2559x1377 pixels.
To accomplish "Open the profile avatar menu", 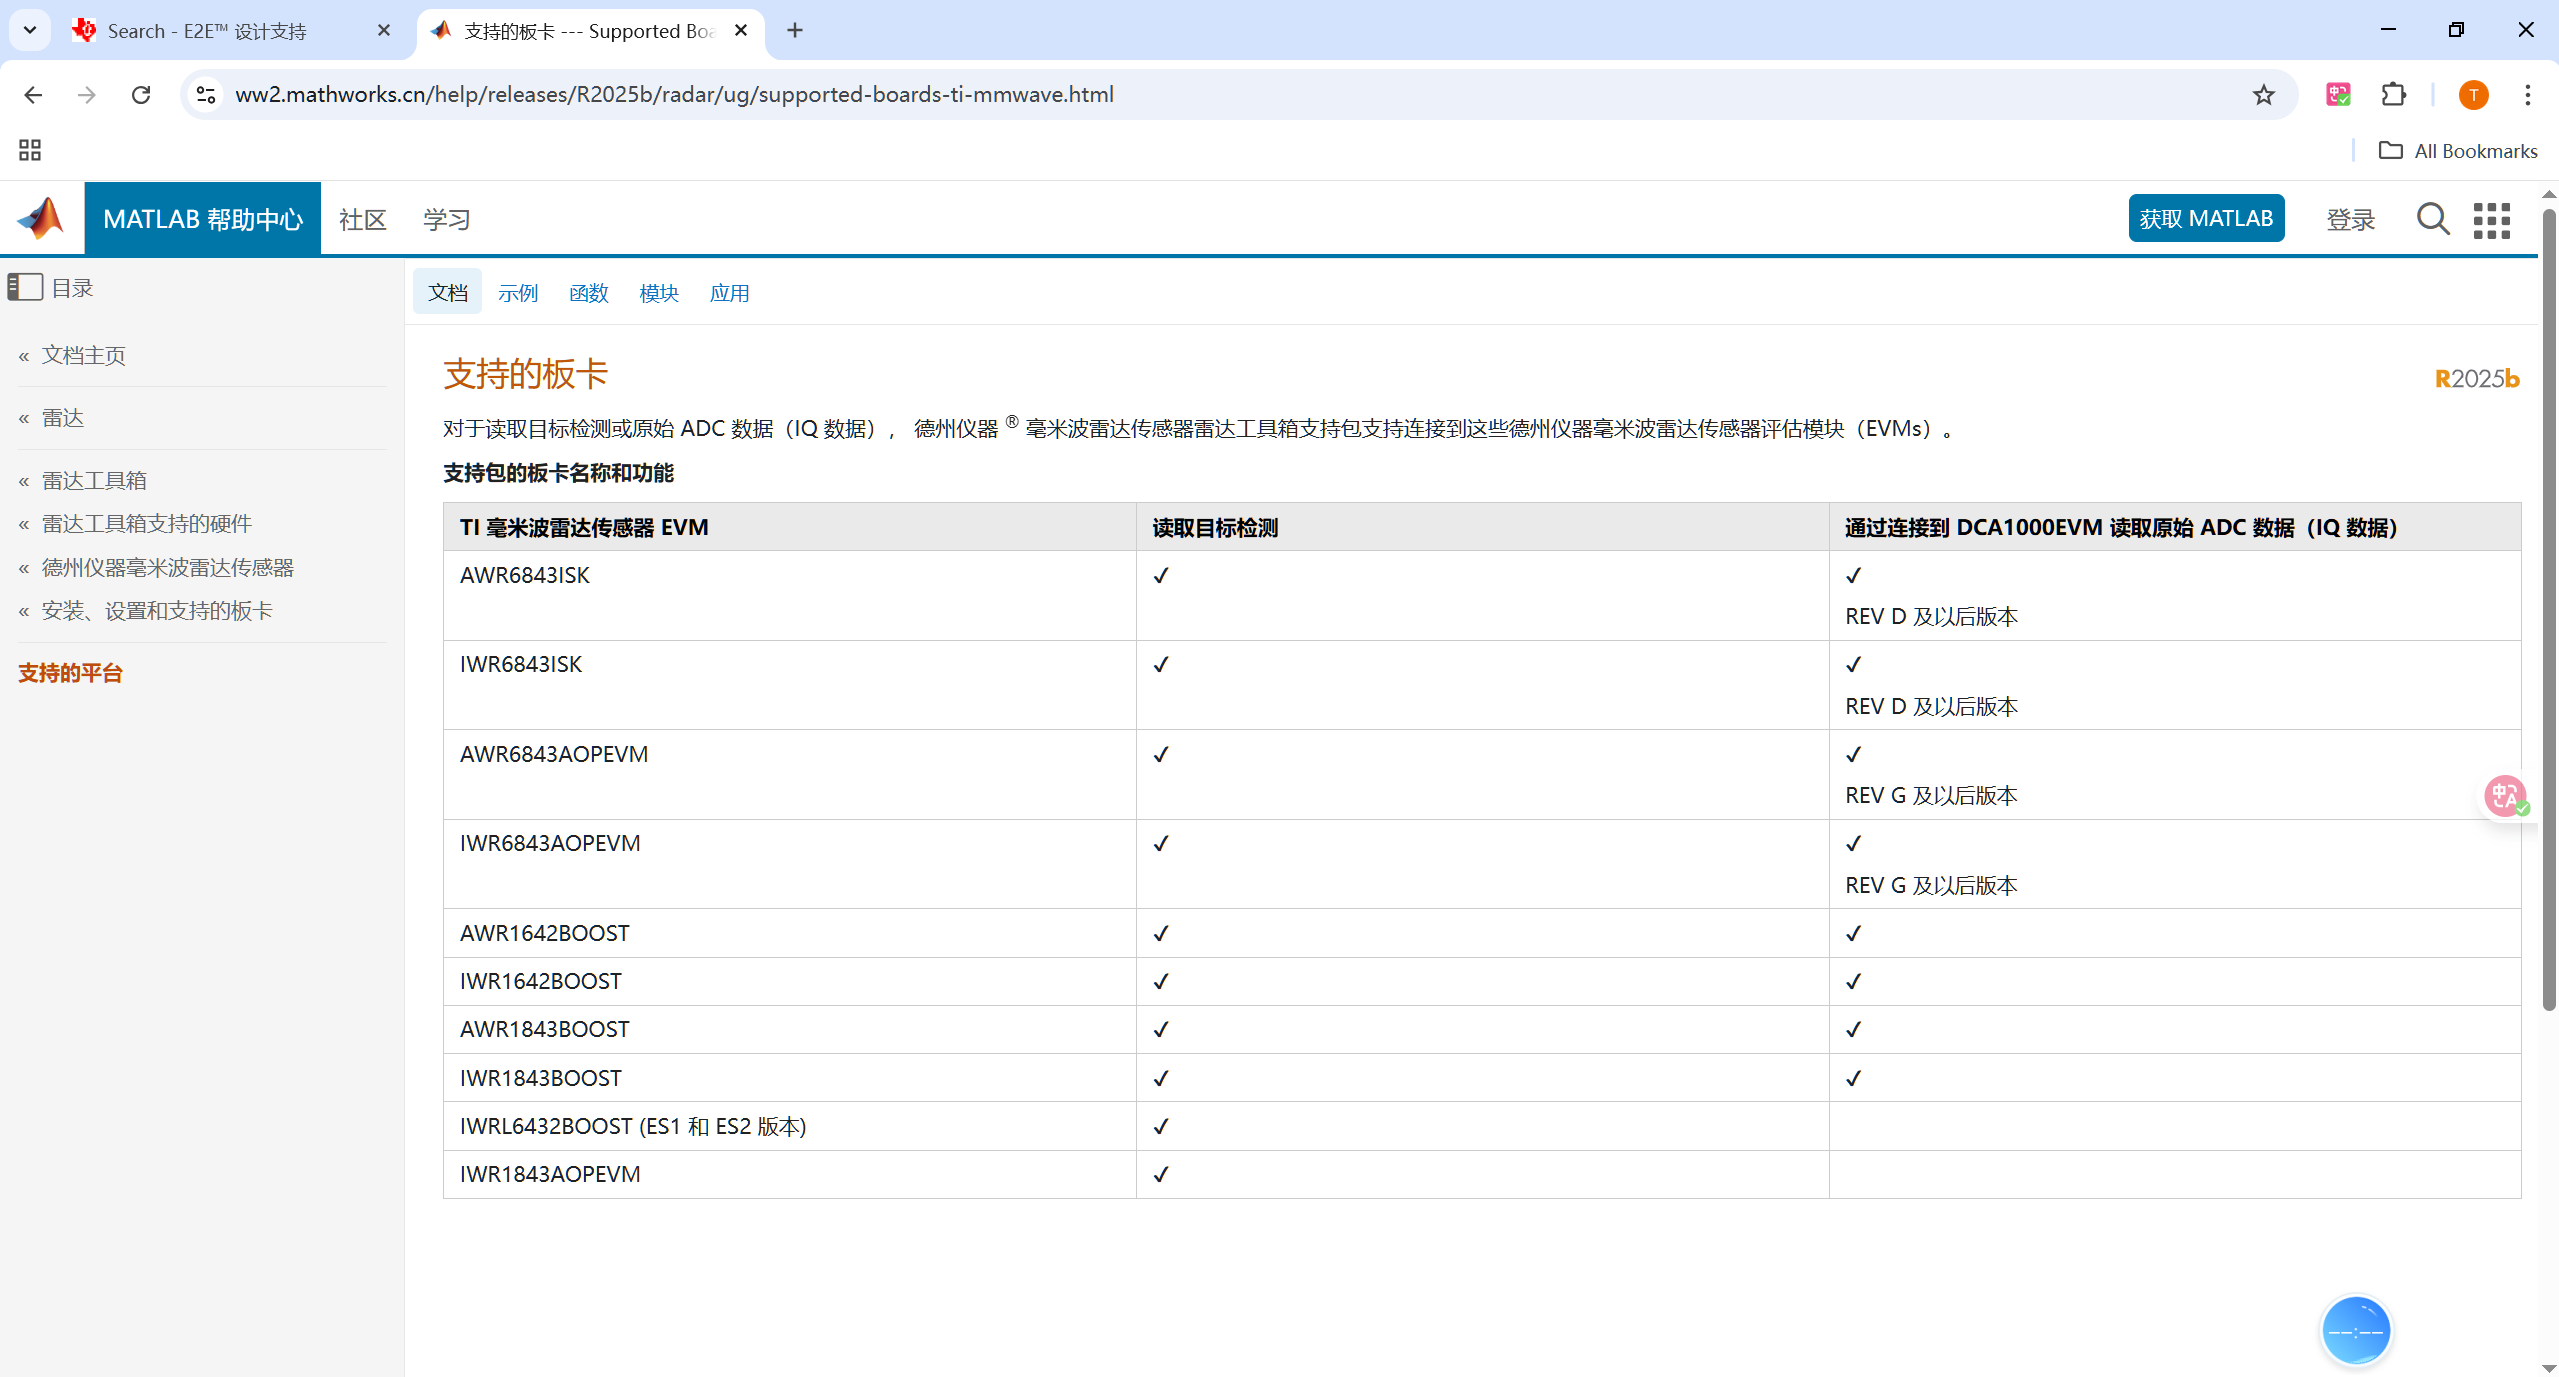I will pyautogui.click(x=2473, y=95).
